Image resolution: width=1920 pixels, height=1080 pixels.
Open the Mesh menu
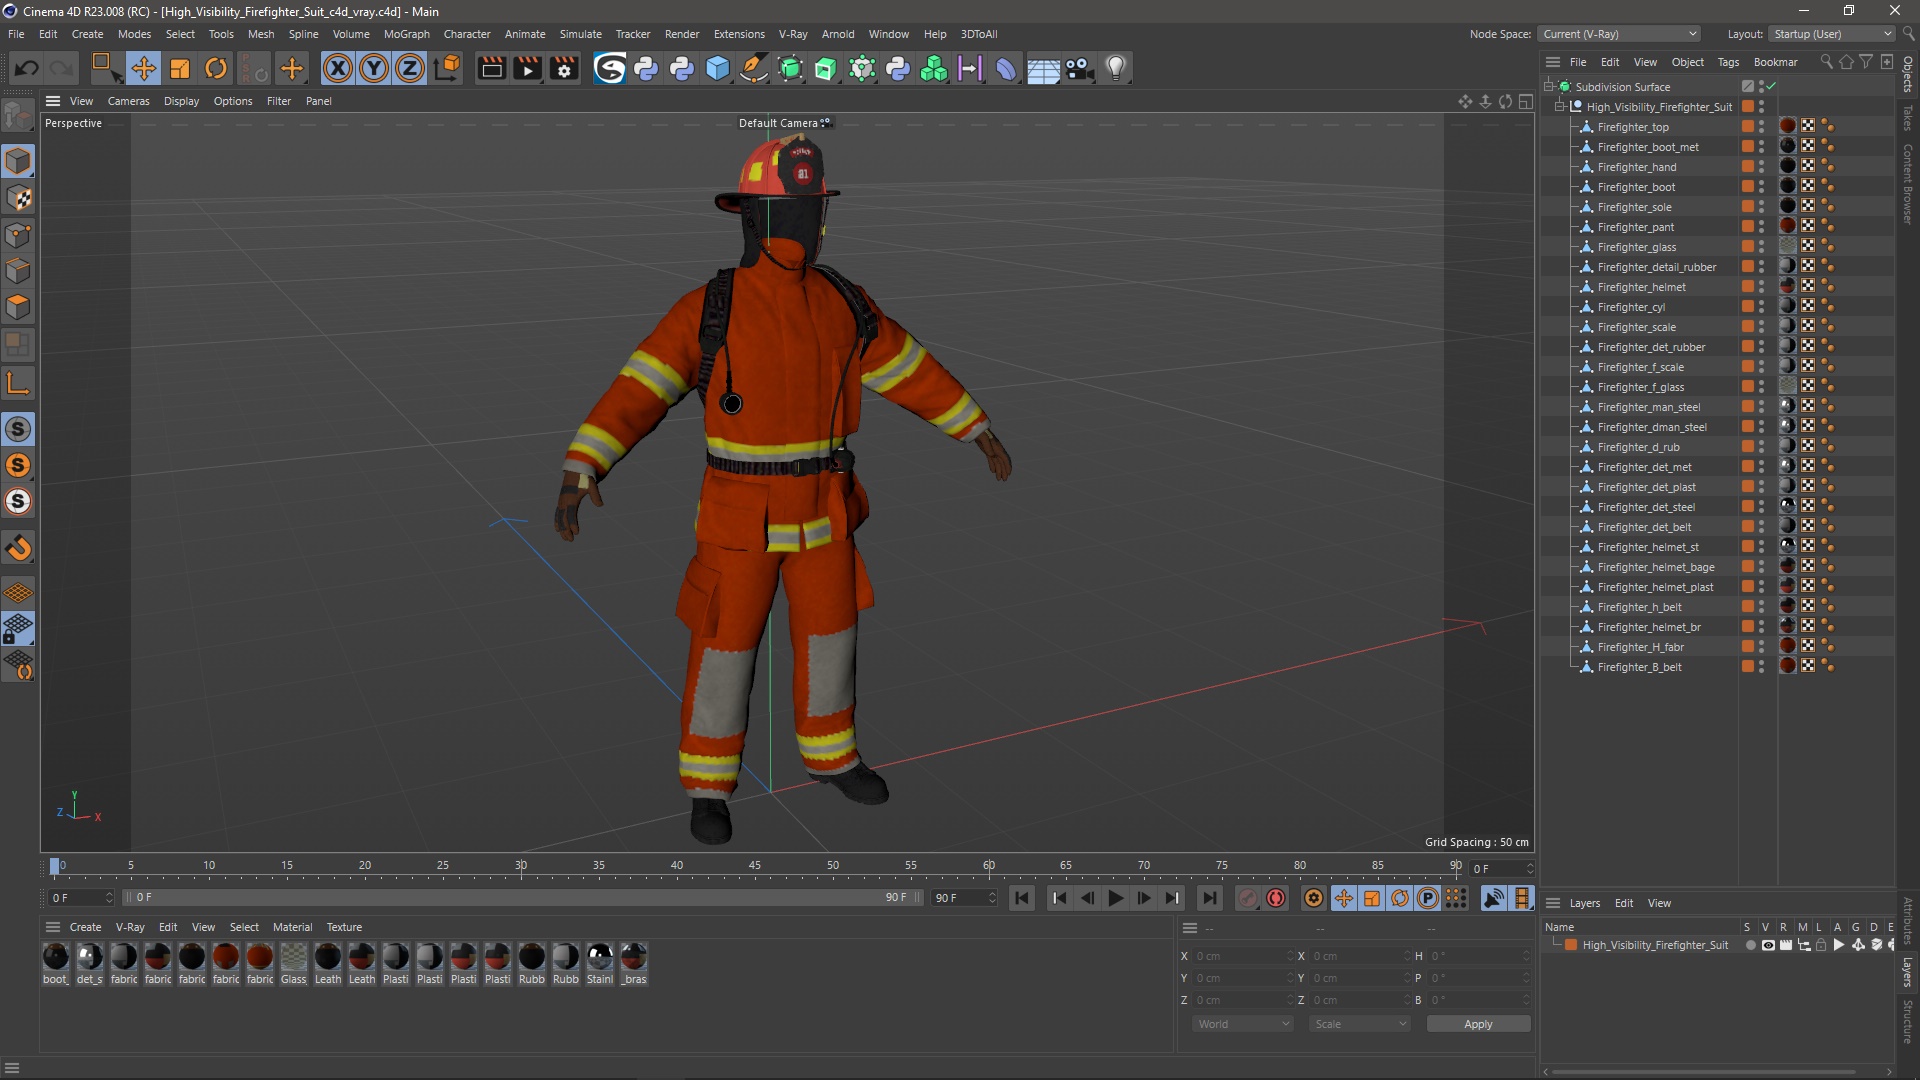(x=261, y=34)
